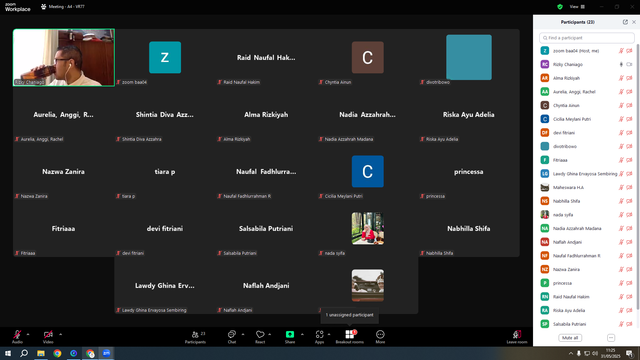Screen dimensions: 640x360
Task: Select Lawdy Ghina Ervayosa Sembiring list row
Action: click(x=587, y=174)
